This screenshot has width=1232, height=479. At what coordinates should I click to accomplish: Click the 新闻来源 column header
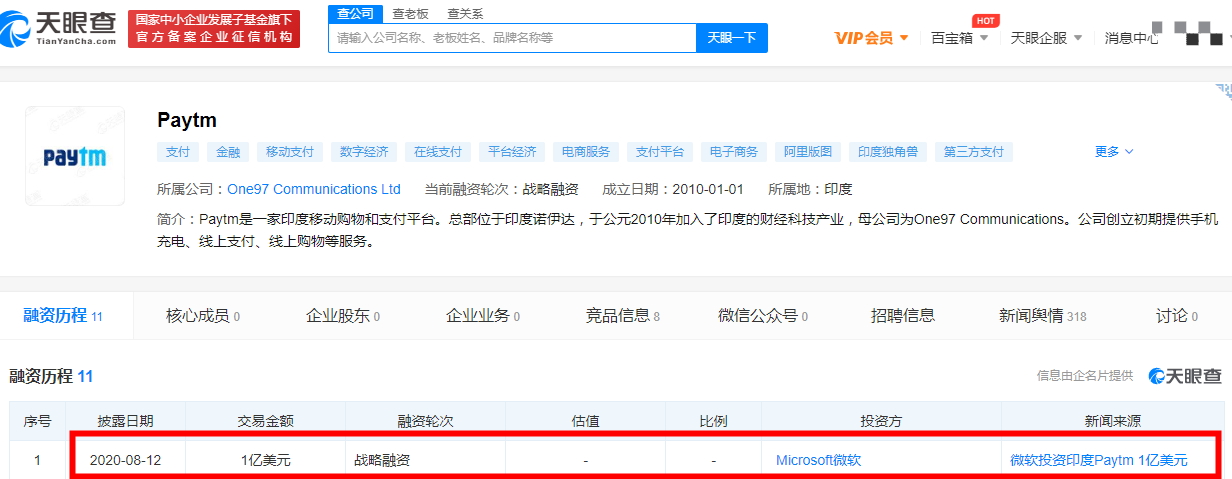1113,421
